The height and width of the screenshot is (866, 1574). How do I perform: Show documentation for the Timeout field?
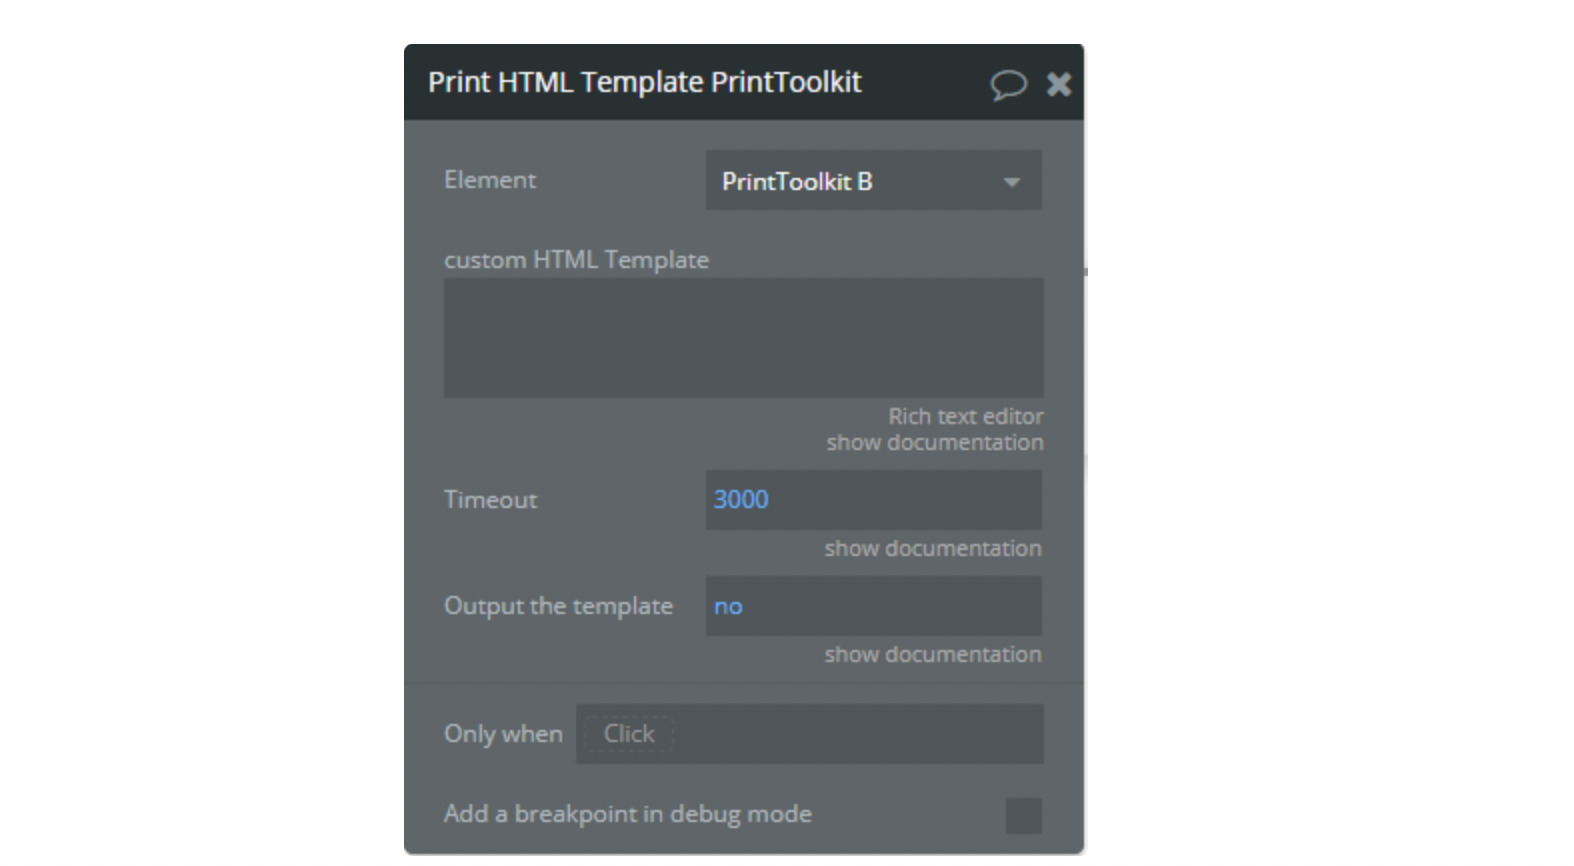point(933,548)
